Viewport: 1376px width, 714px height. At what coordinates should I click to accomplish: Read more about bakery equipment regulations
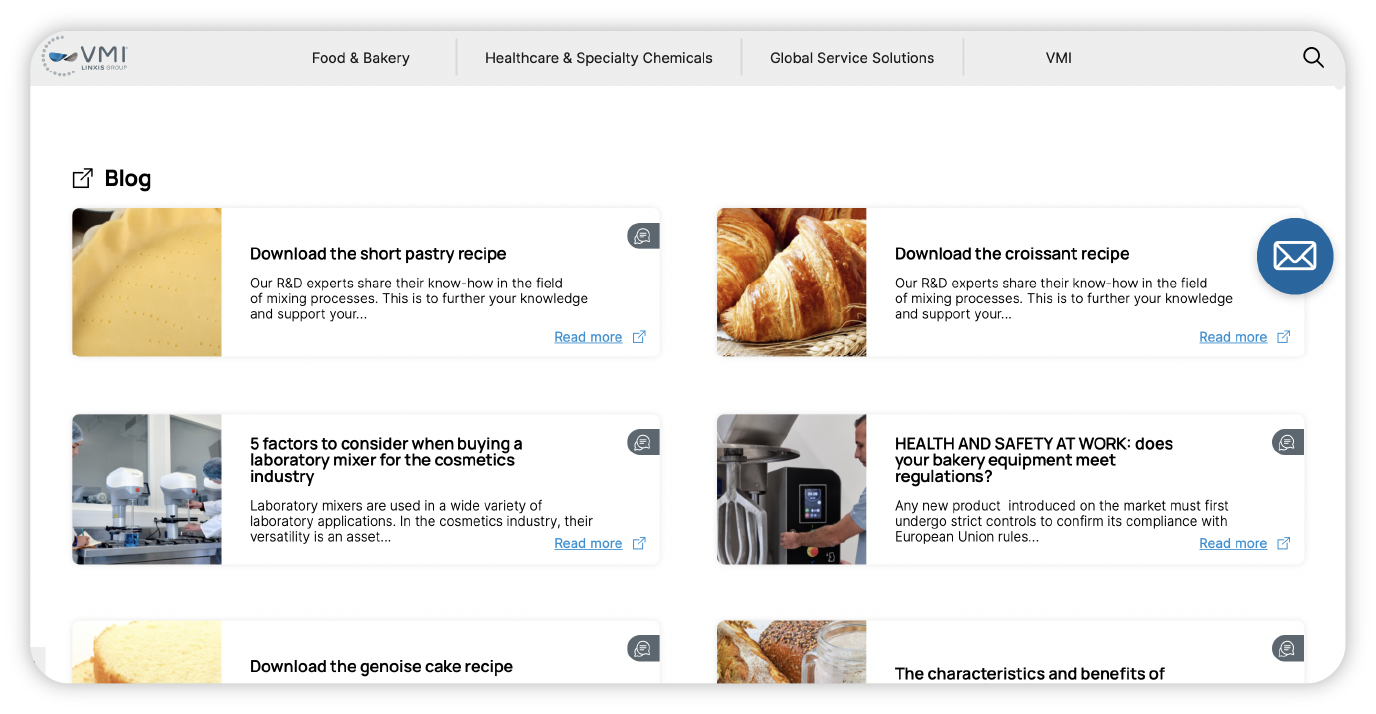(1232, 543)
